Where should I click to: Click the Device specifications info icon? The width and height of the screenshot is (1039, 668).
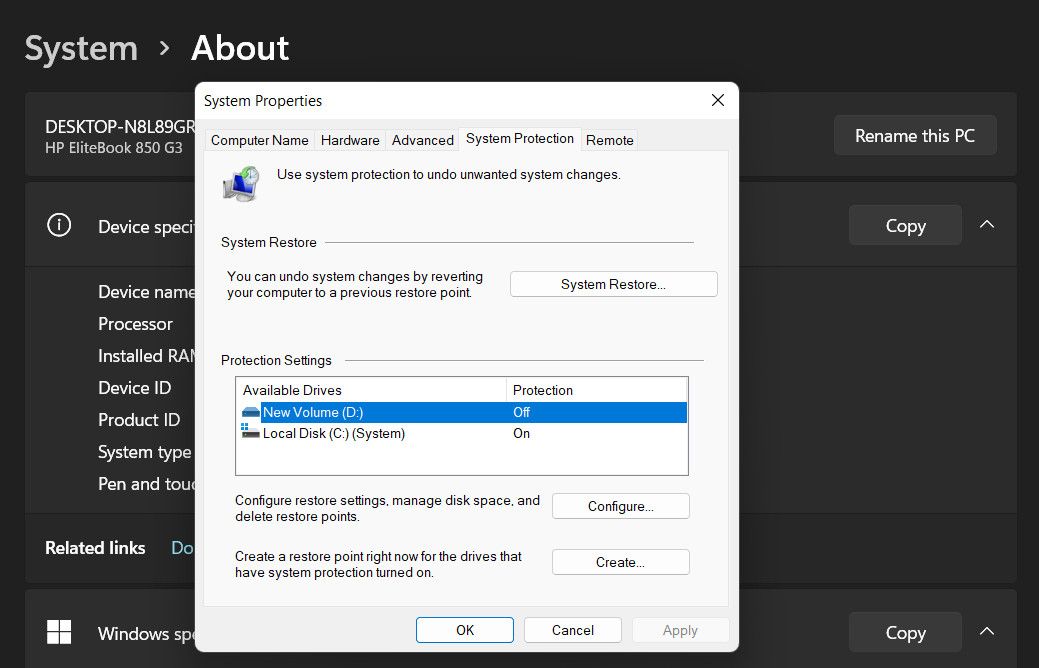click(59, 226)
